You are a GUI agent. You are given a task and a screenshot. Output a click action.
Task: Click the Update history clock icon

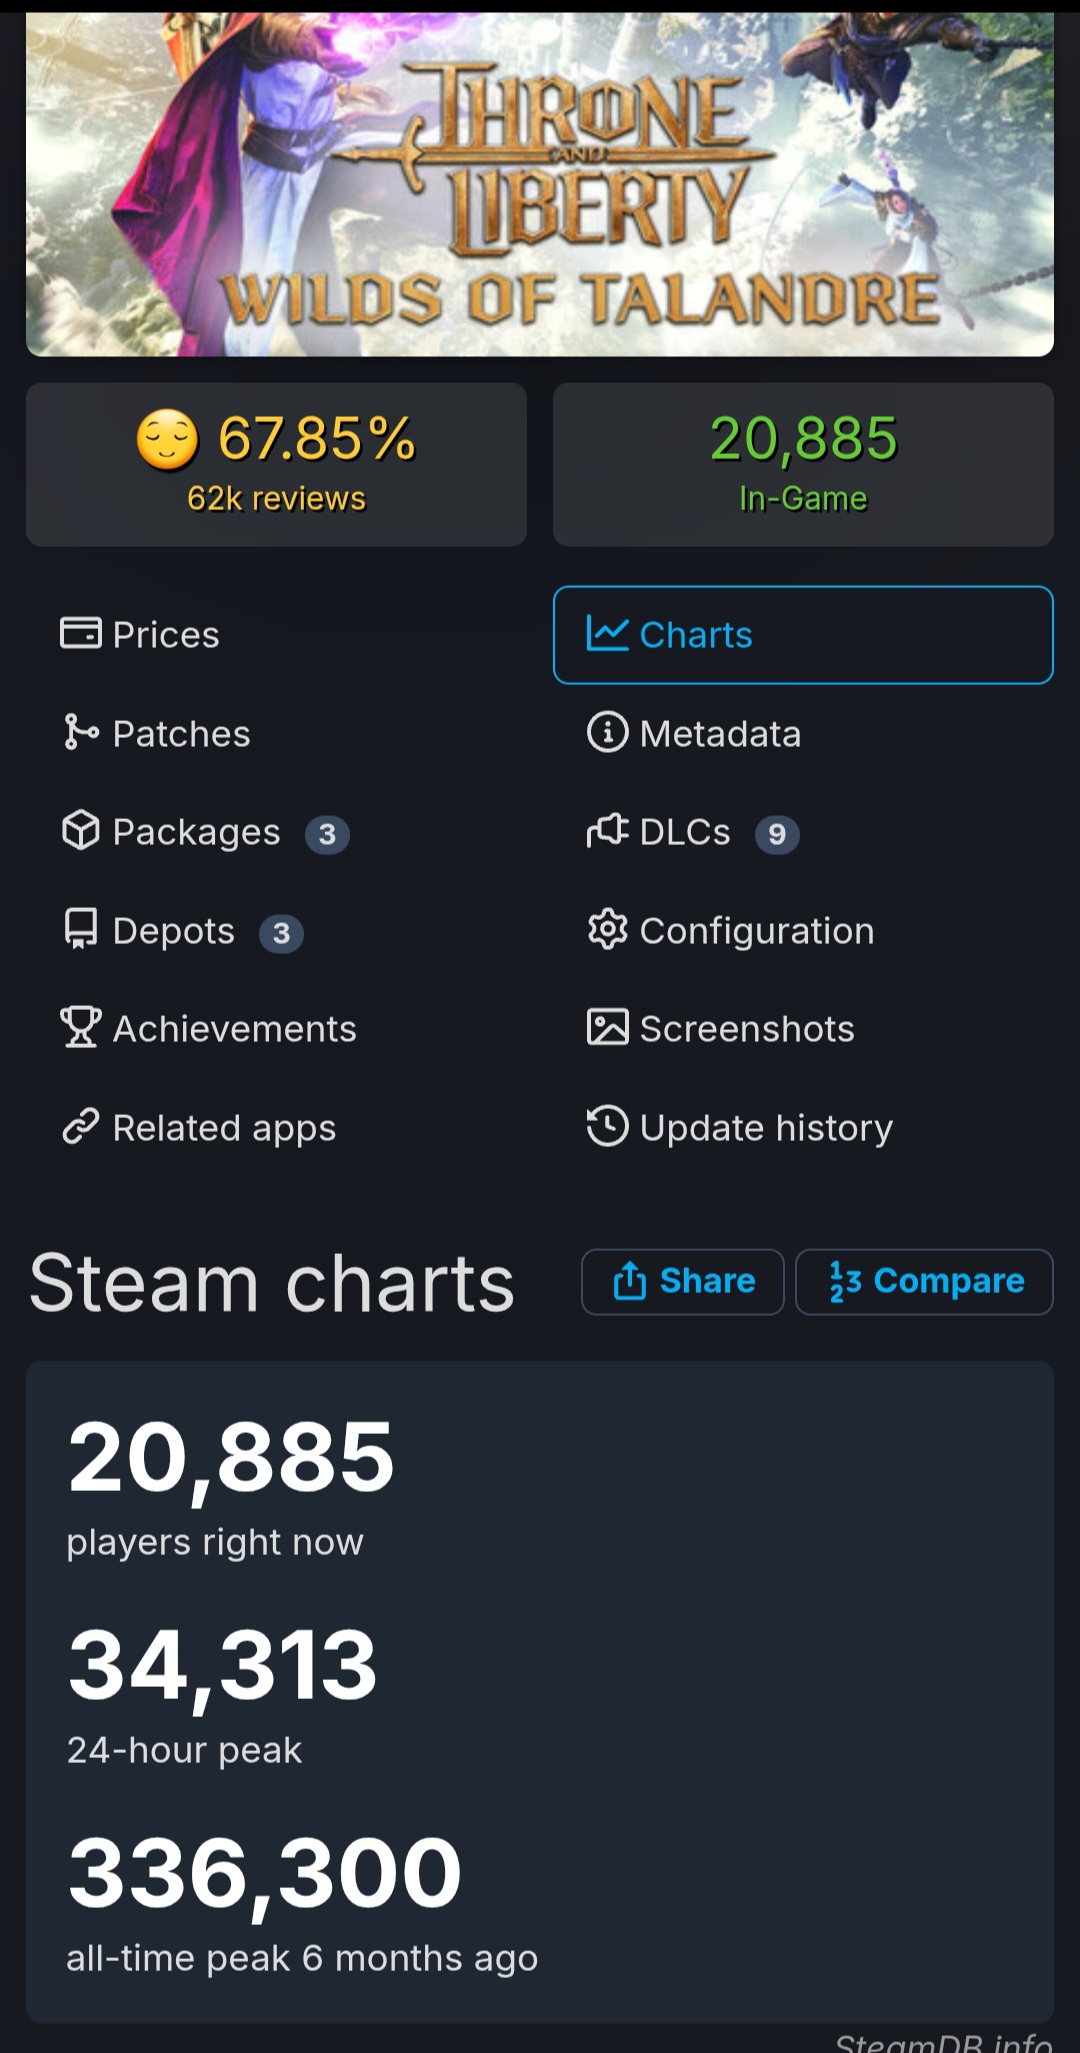(x=607, y=1127)
